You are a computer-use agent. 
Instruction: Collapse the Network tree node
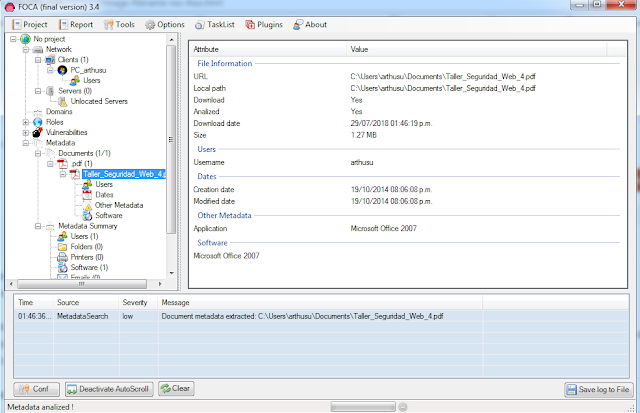(x=26, y=50)
